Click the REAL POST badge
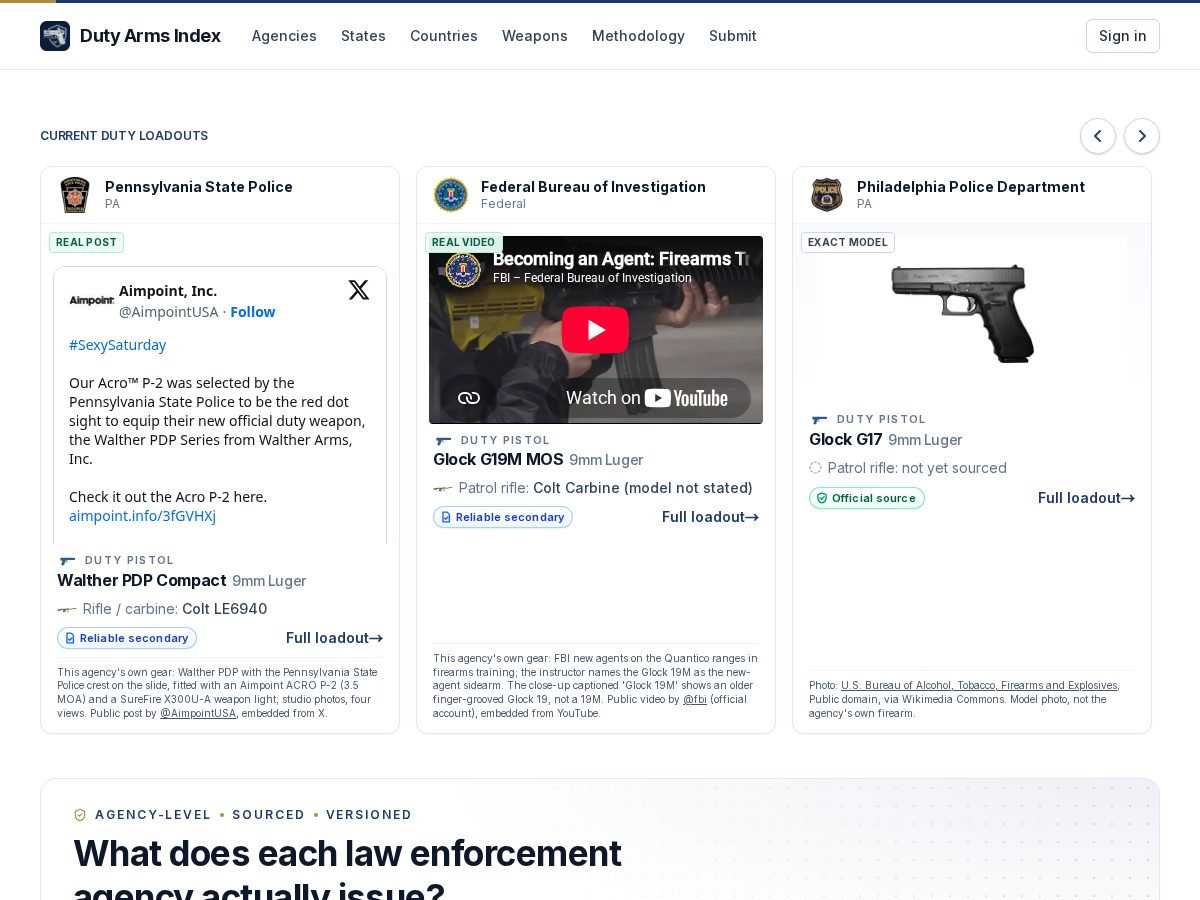This screenshot has height=900, width=1200. coord(86,242)
